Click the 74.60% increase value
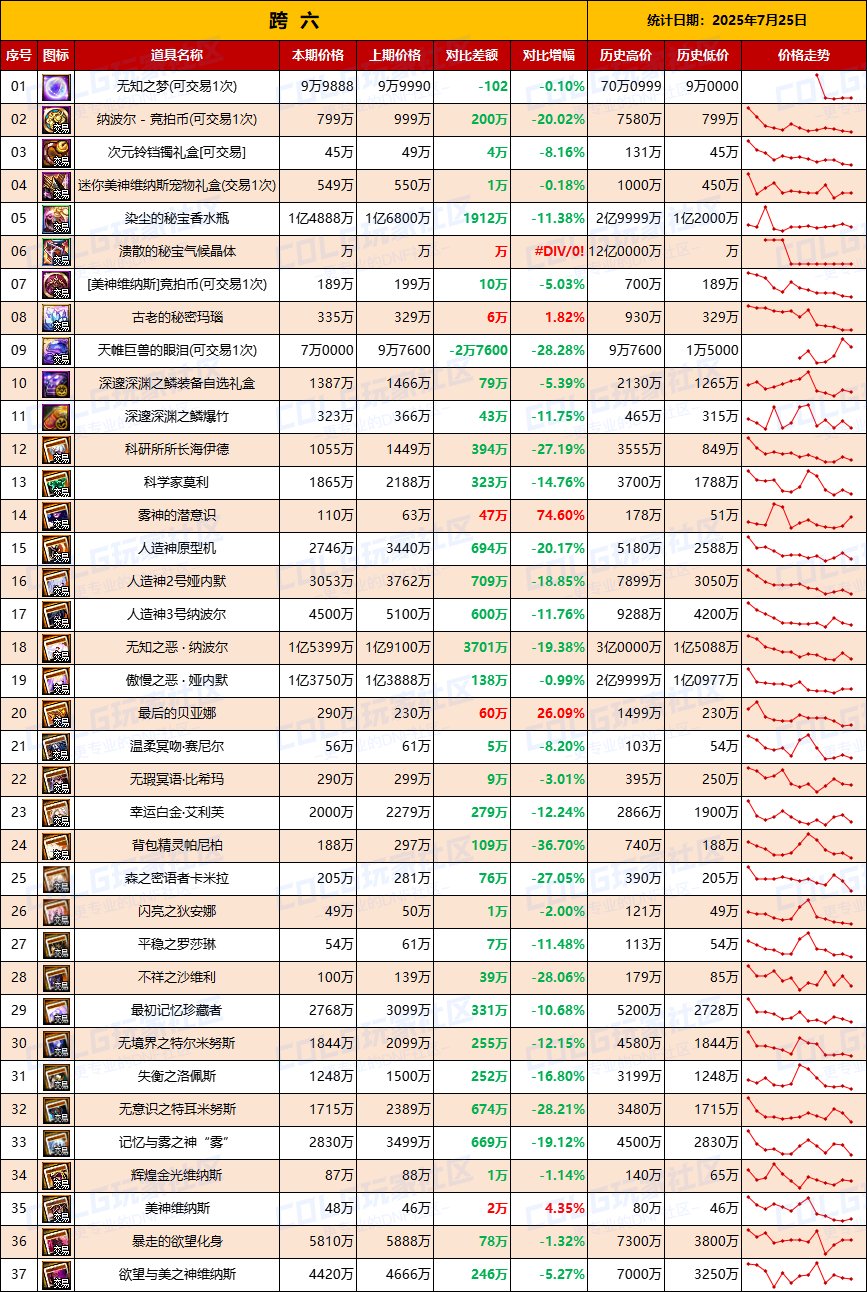The width and height of the screenshot is (867, 1292). 560,516
